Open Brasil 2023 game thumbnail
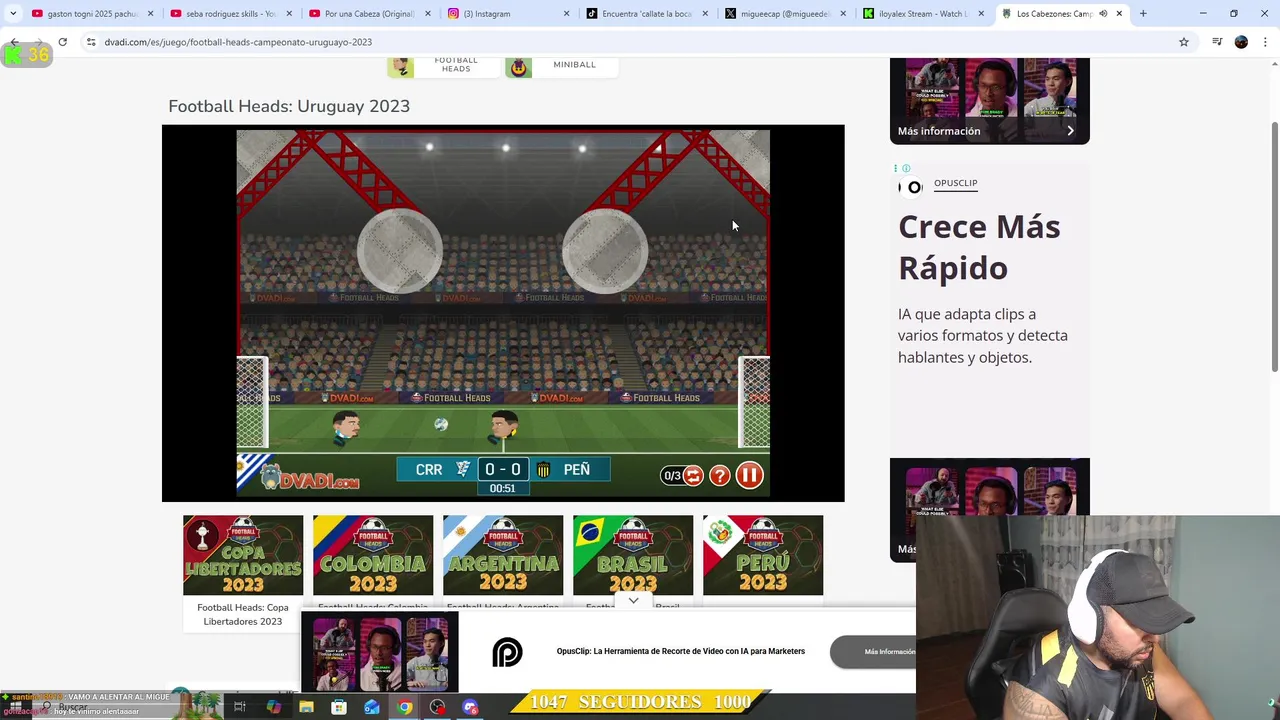This screenshot has width=1280, height=720. (633, 555)
